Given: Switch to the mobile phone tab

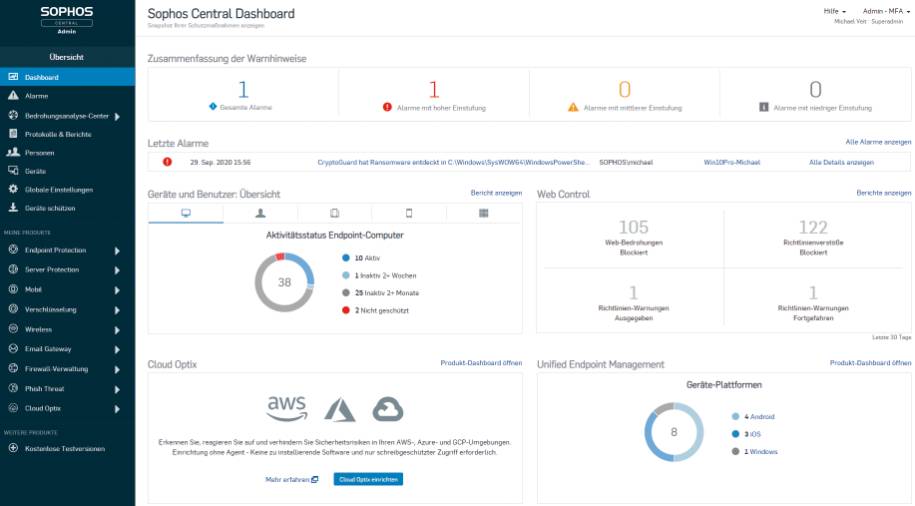Looking at the screenshot, I should click(x=409, y=213).
